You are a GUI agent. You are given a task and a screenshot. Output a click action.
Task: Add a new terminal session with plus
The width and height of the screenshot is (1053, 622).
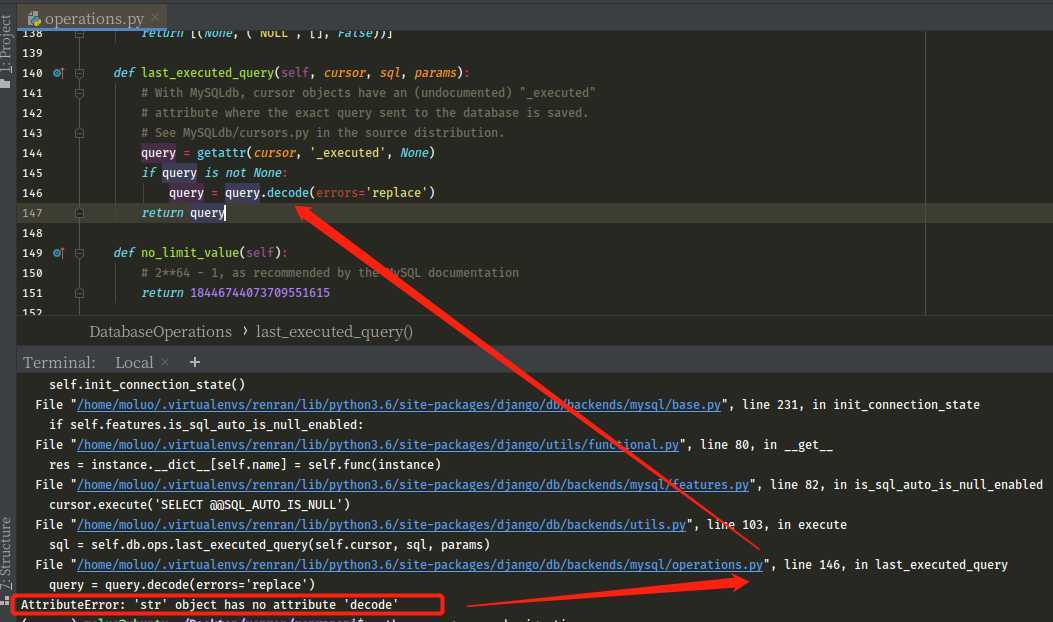pyautogui.click(x=194, y=362)
